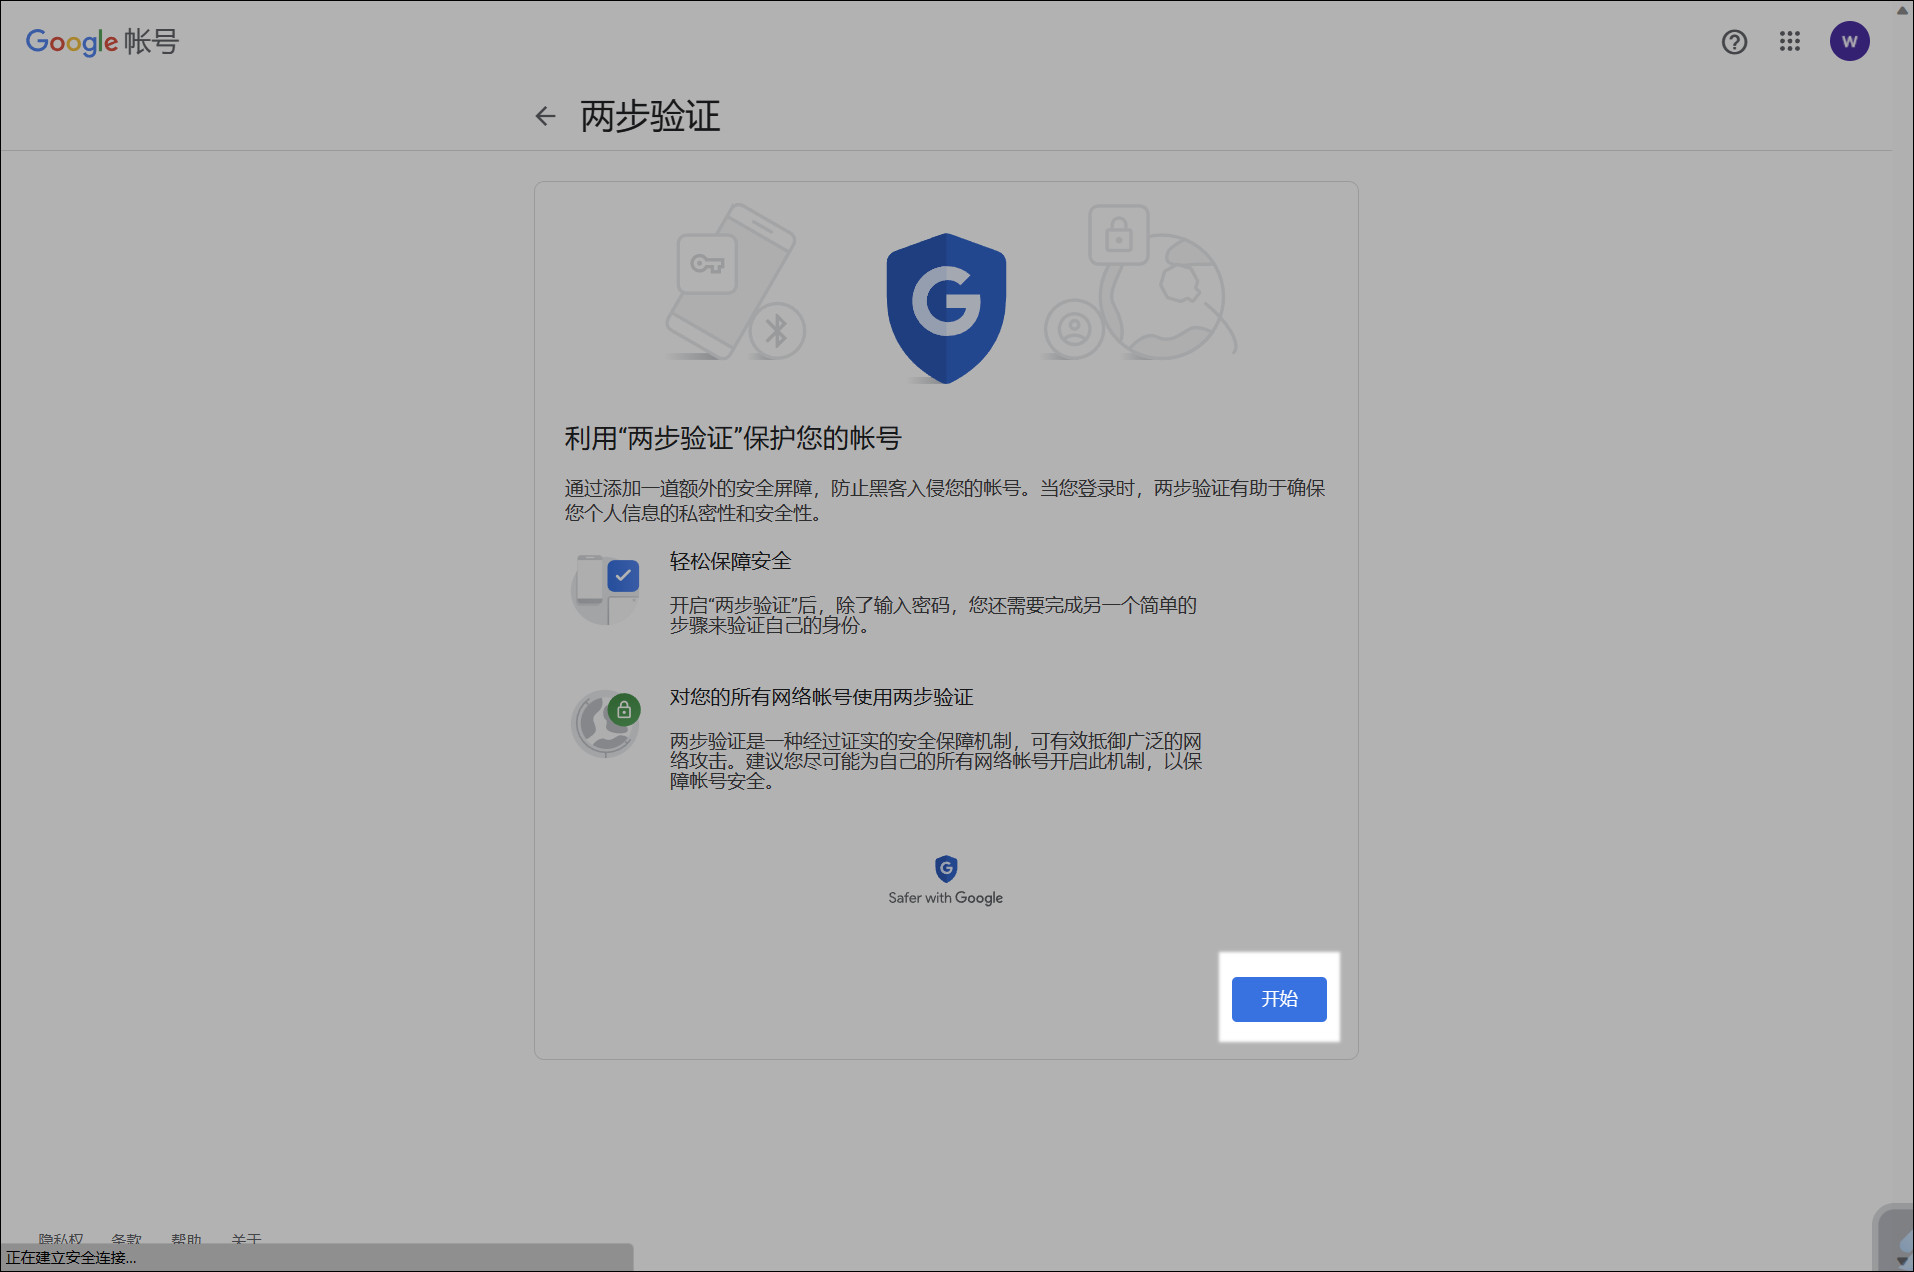The width and height of the screenshot is (1914, 1272).
Task: Click the Google 帐号 logo
Action: point(102,42)
